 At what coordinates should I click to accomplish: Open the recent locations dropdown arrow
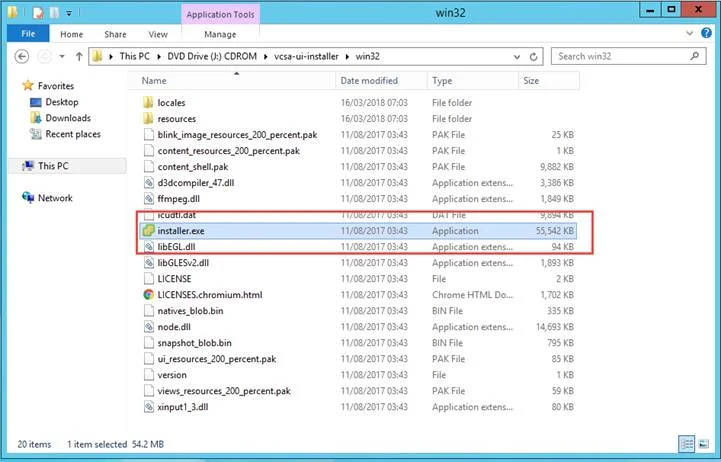[62, 57]
